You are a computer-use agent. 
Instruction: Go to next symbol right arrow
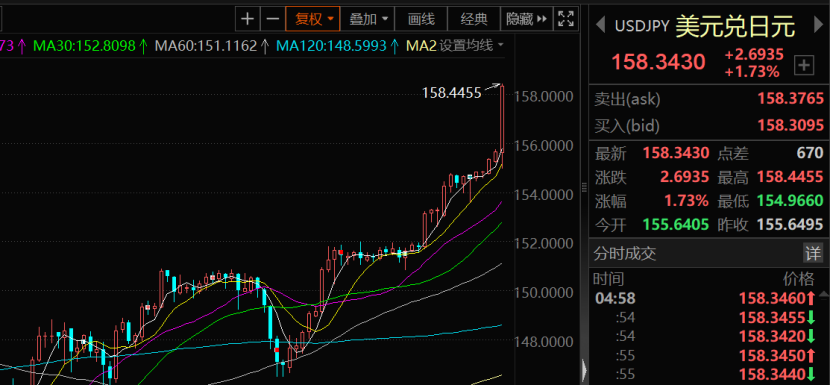coord(818,24)
